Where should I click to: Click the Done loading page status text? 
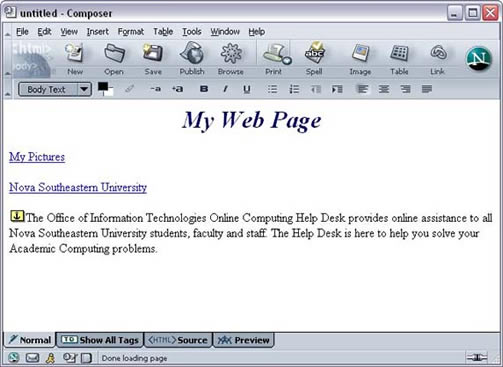click(x=134, y=358)
